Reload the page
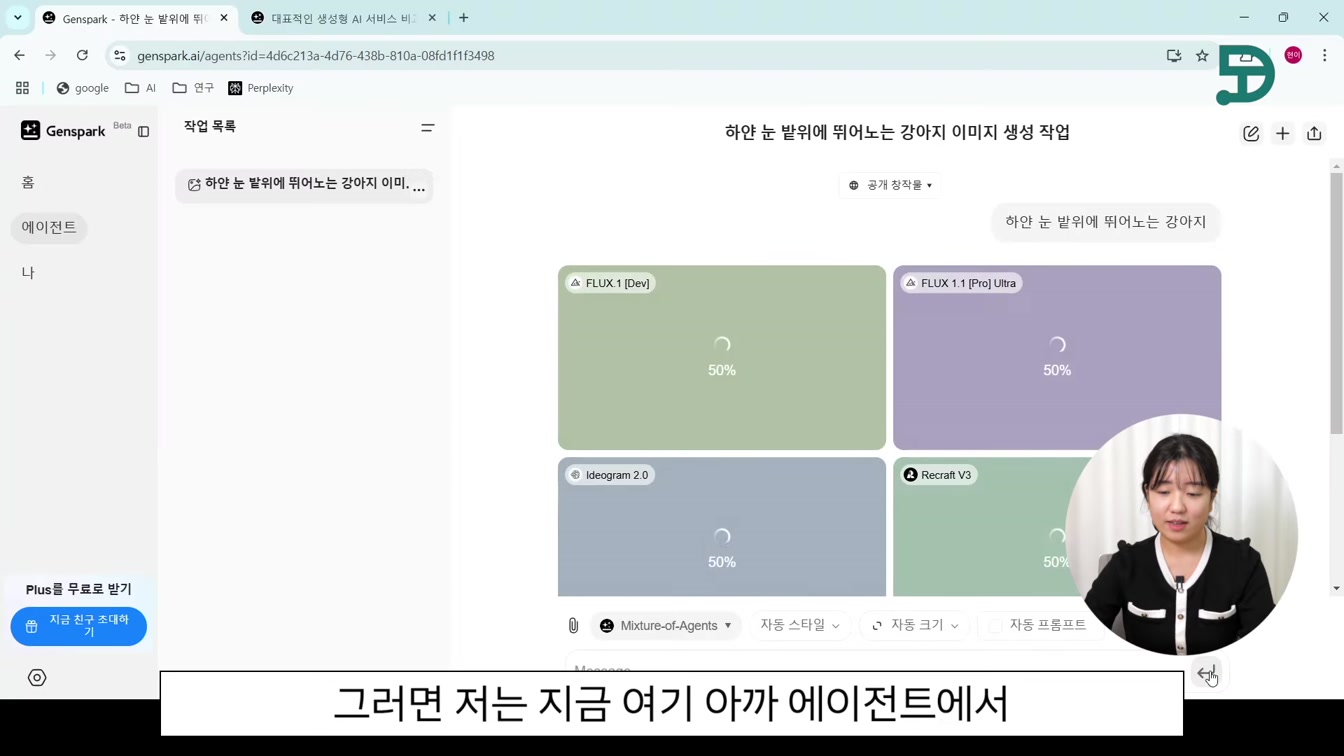 [x=82, y=56]
